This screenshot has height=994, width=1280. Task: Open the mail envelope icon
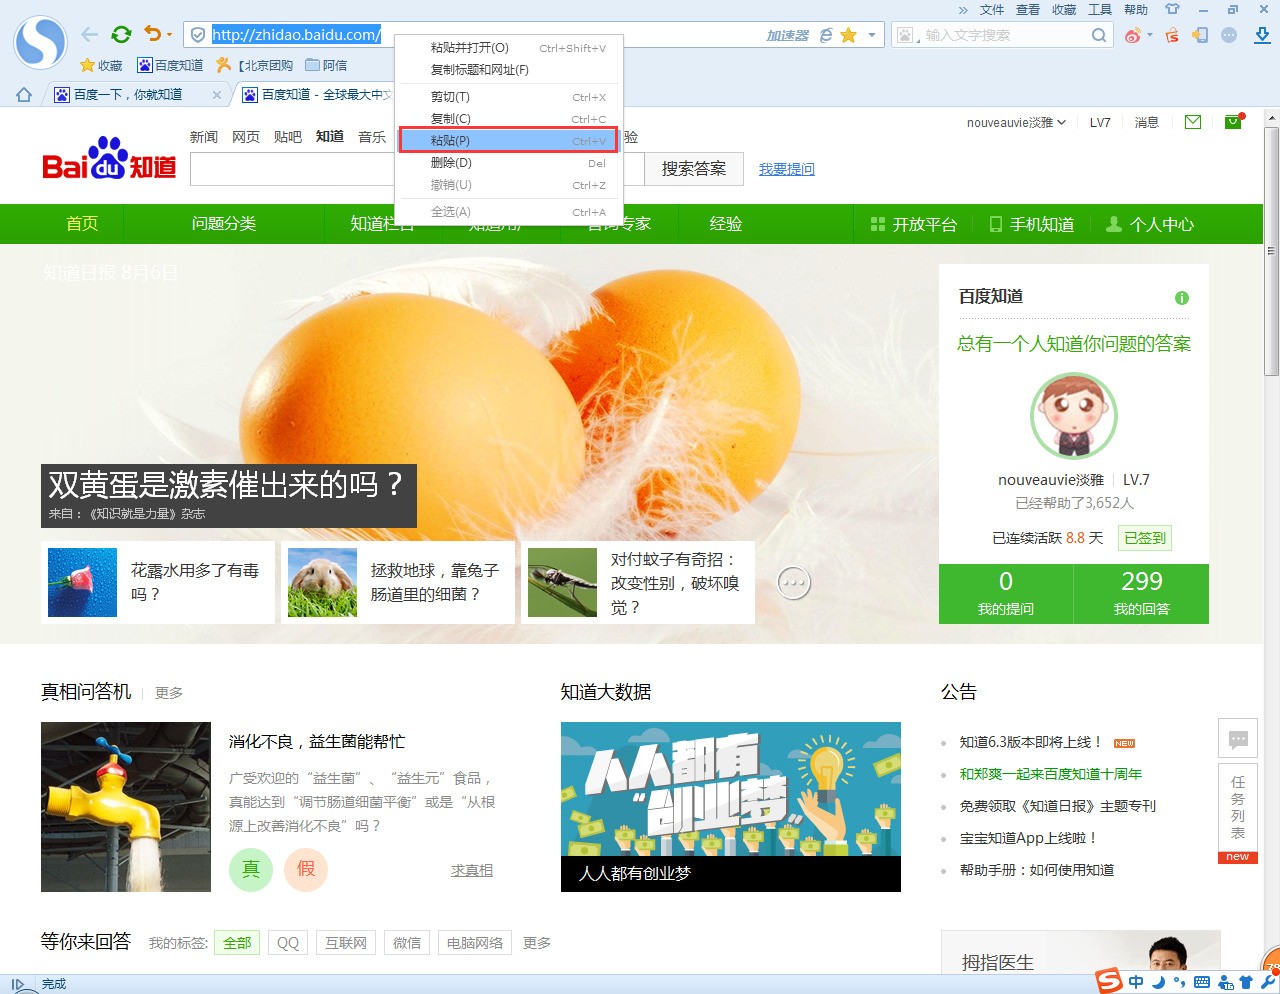[x=1193, y=122]
